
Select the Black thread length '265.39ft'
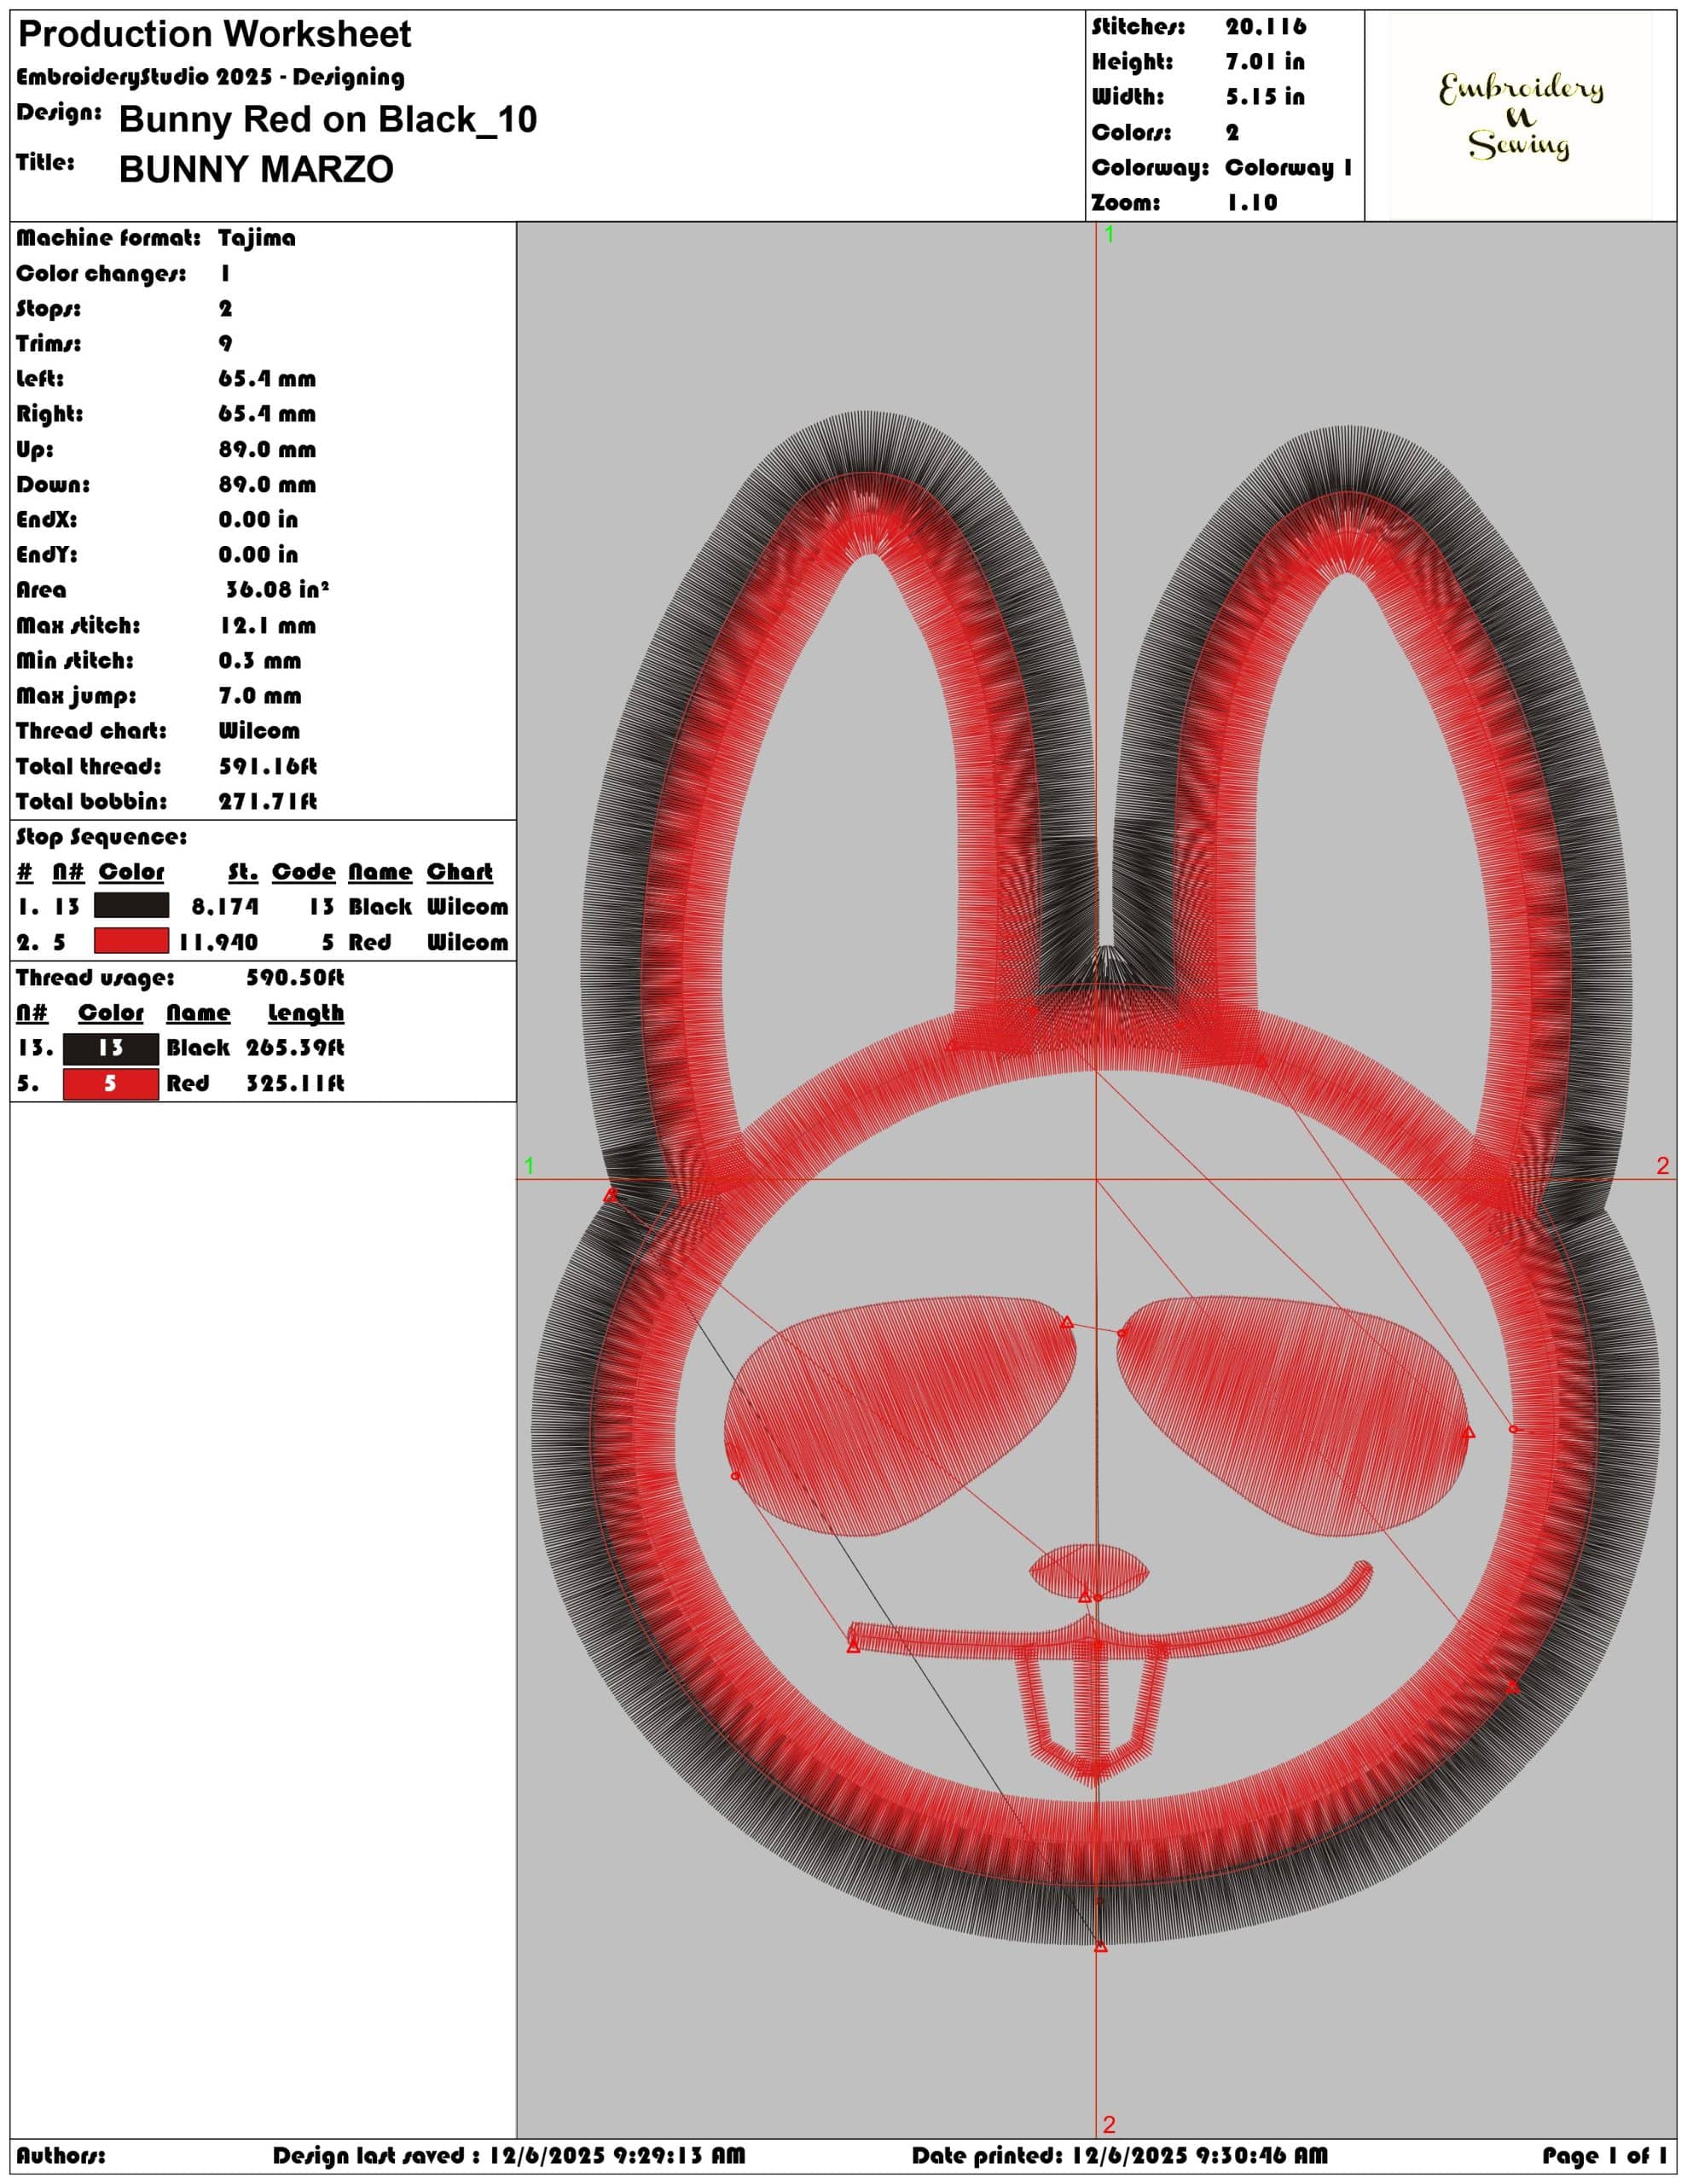[x=295, y=1048]
